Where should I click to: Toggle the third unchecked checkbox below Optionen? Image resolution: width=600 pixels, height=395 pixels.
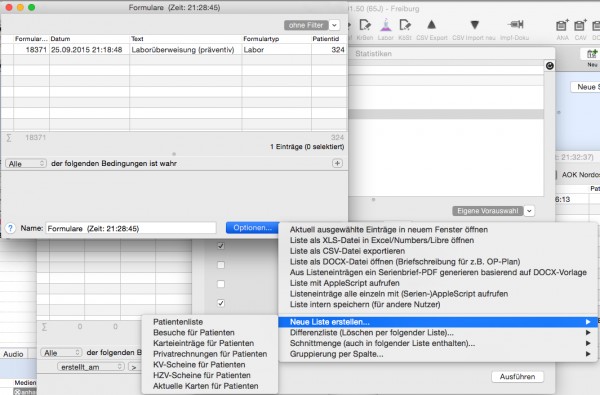(221, 284)
